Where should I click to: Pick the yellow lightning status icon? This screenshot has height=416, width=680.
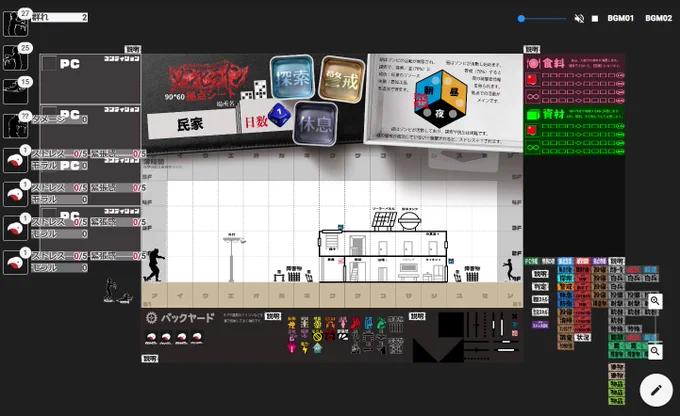click(304, 348)
